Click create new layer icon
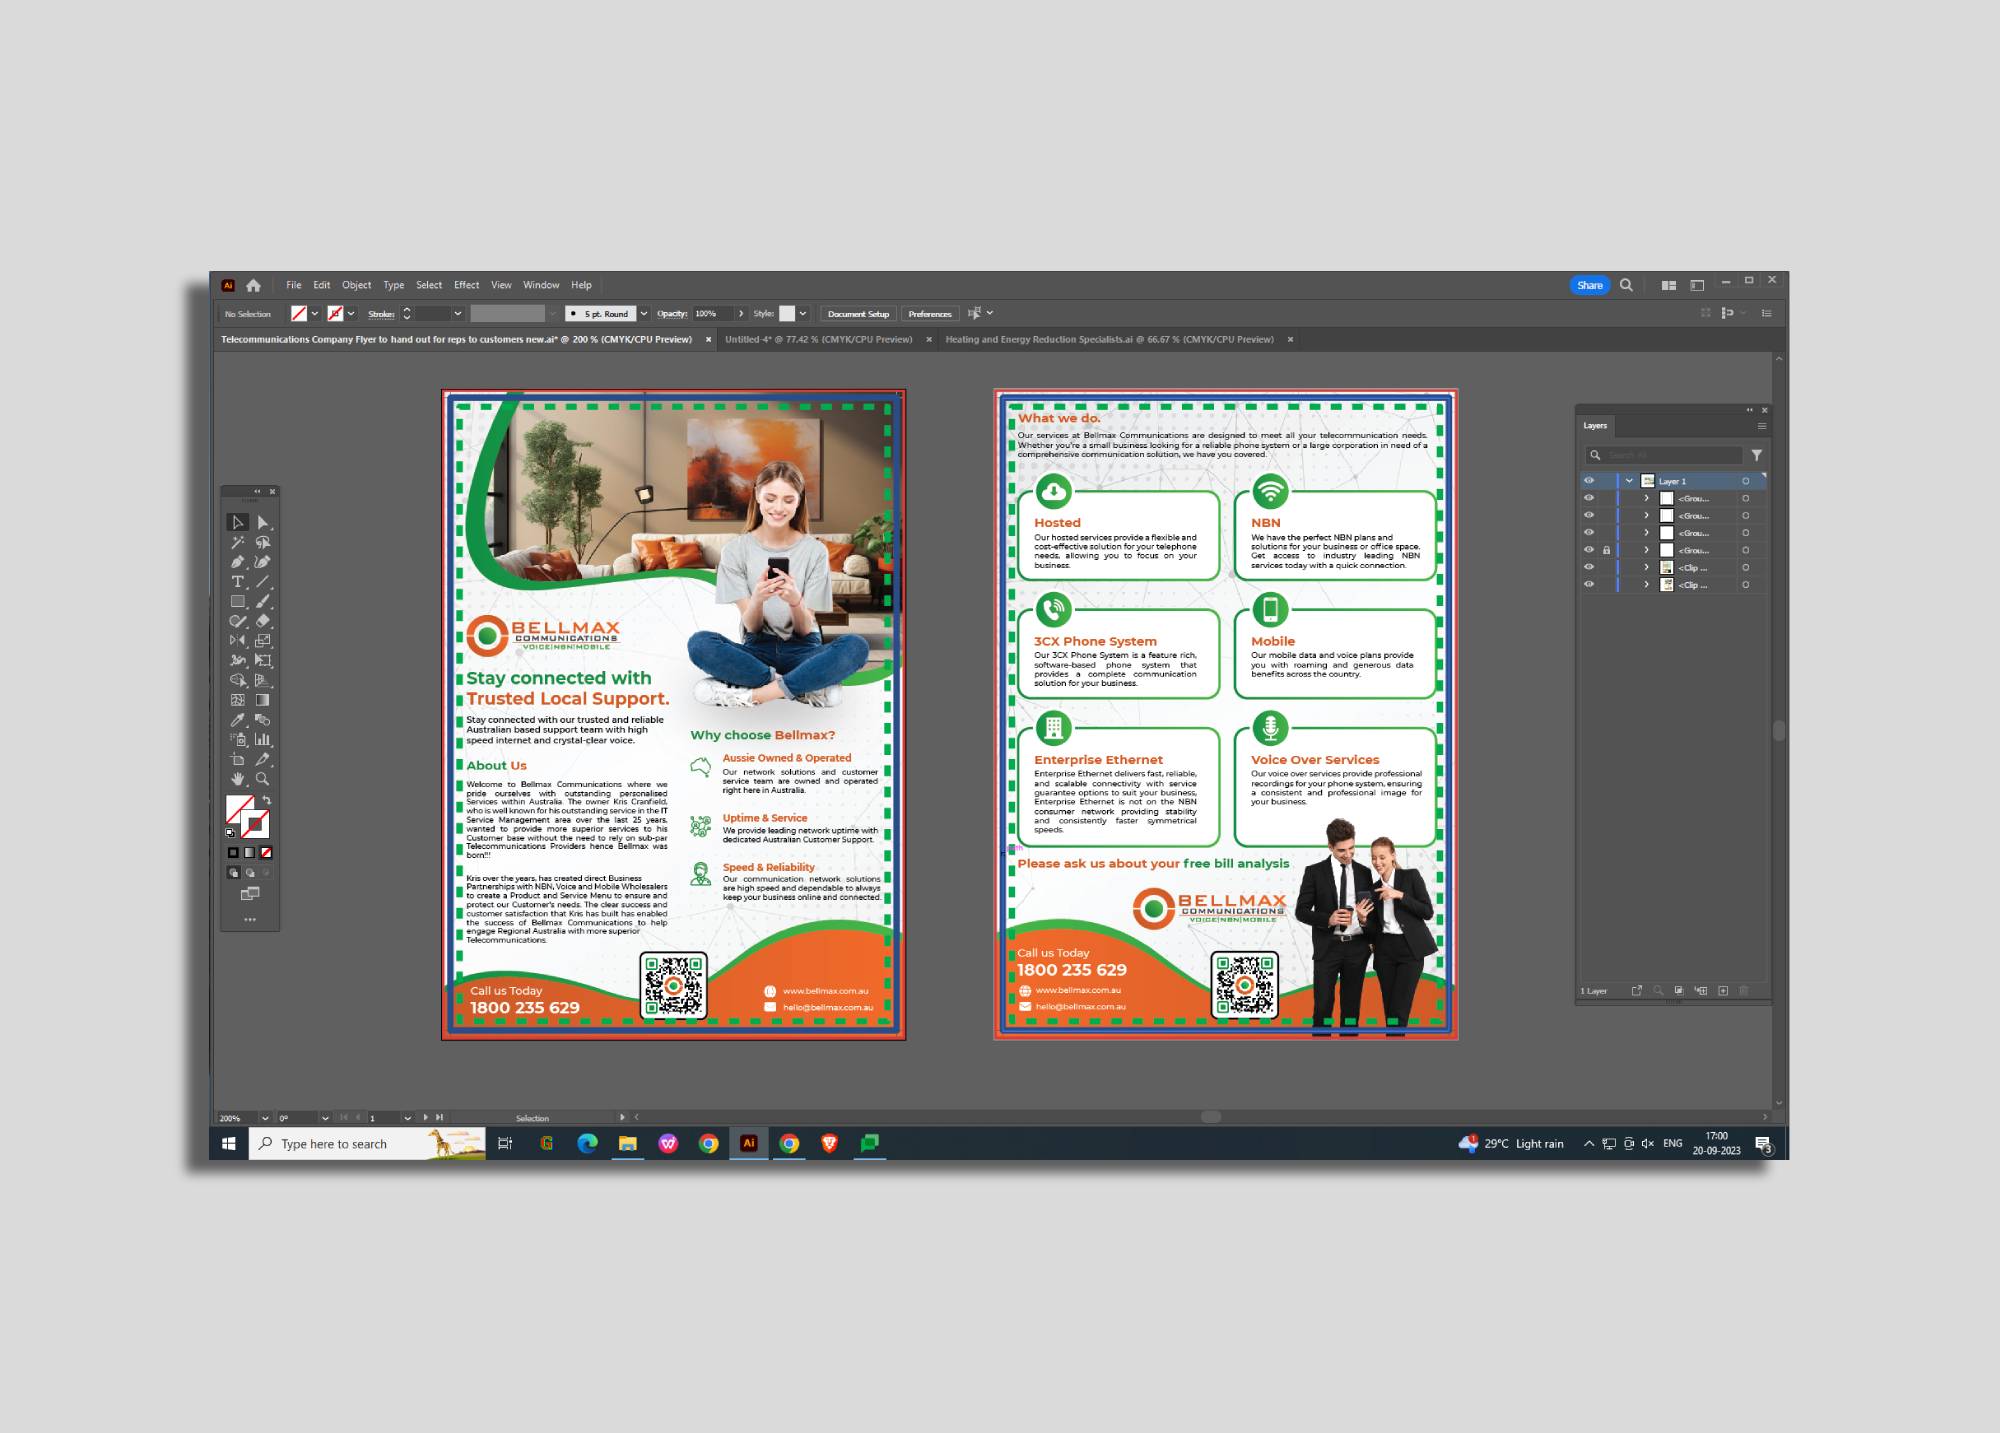 1723,991
